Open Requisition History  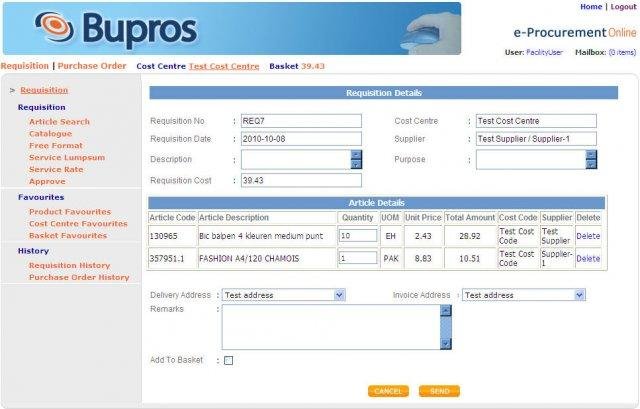coord(69,265)
